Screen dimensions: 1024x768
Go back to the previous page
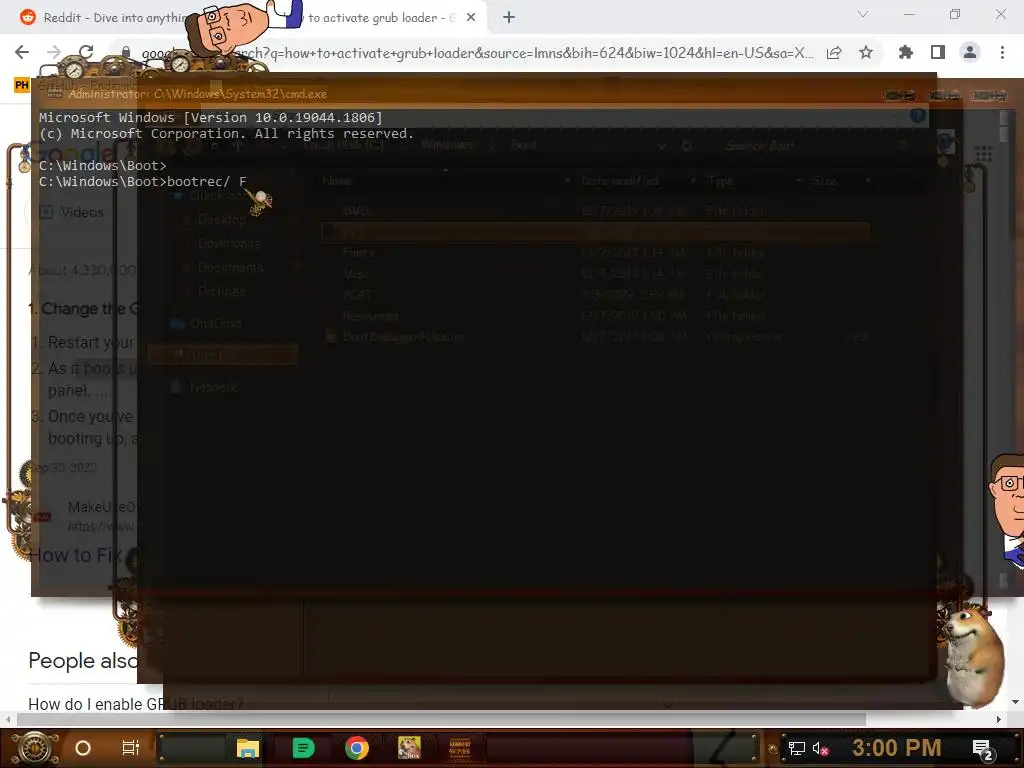22,52
